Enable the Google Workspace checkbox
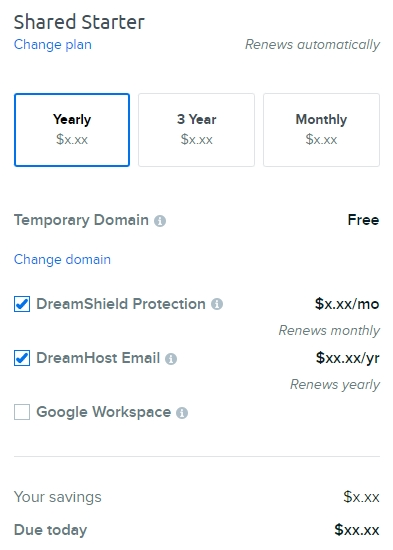 pyautogui.click(x=22, y=412)
